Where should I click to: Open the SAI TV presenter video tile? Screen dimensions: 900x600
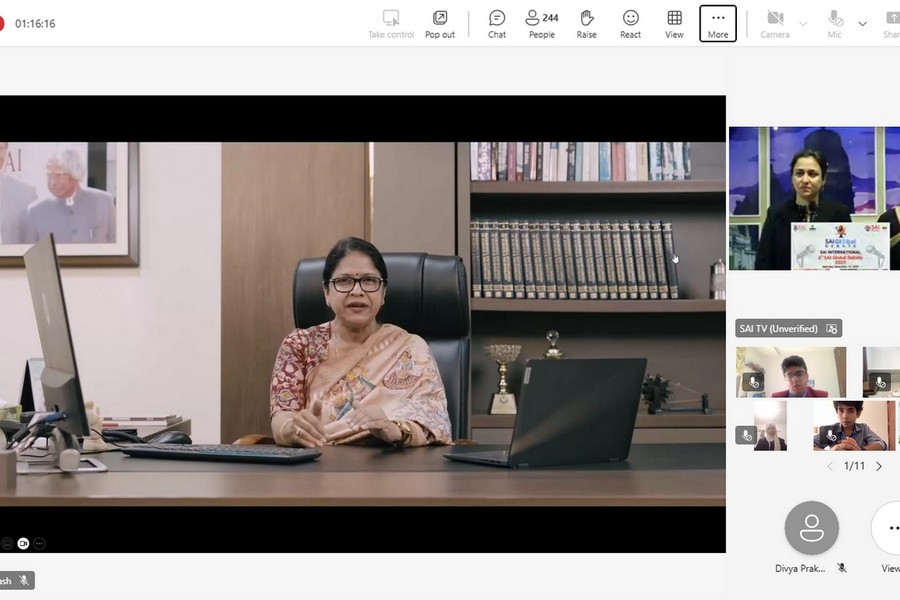(x=812, y=198)
